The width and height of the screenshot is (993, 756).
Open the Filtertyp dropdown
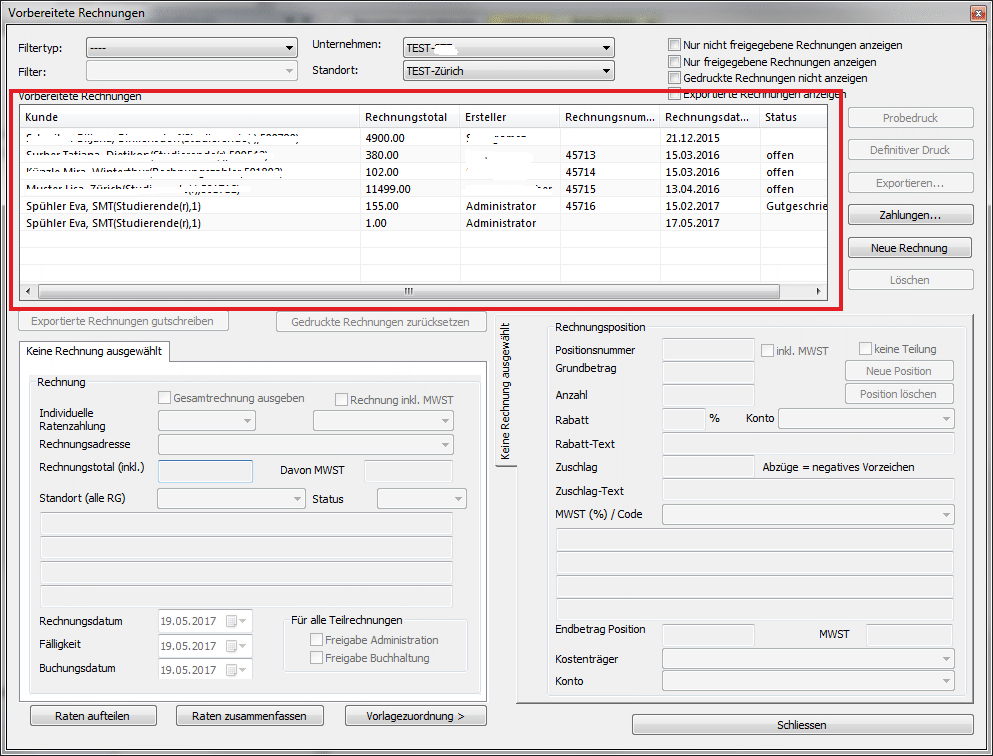coord(191,47)
